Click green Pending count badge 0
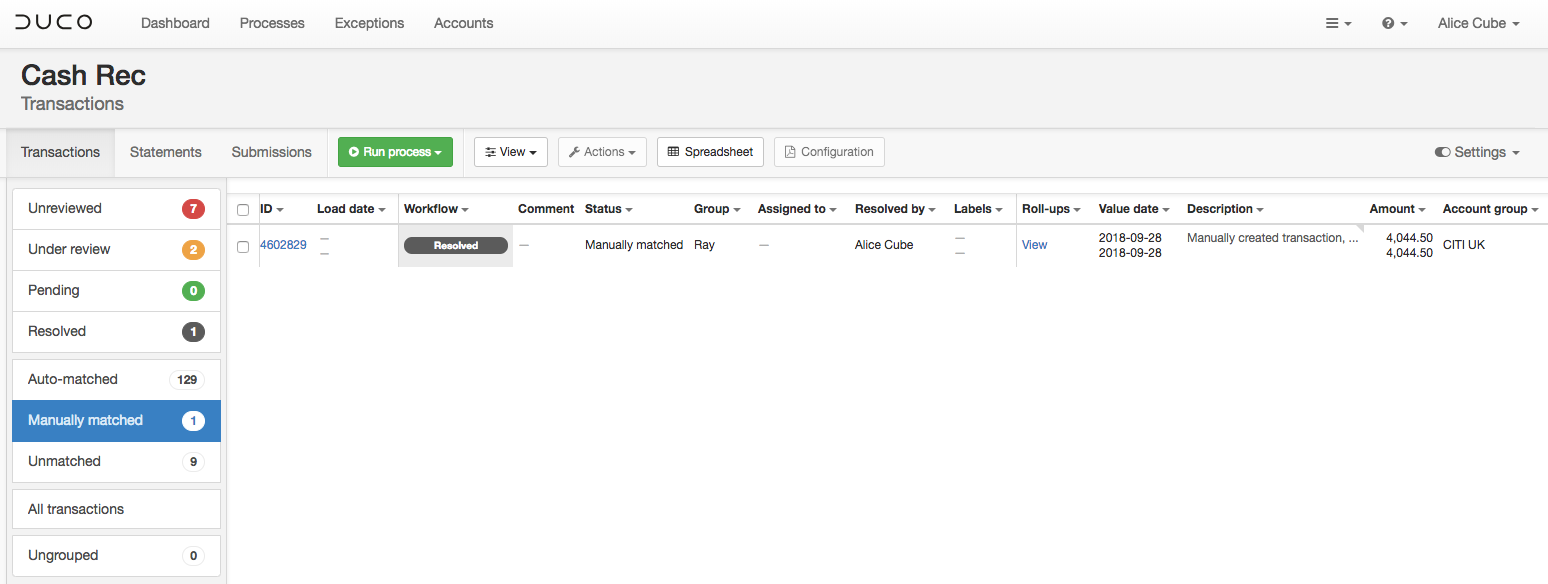The width and height of the screenshot is (1548, 584). [x=193, y=291]
